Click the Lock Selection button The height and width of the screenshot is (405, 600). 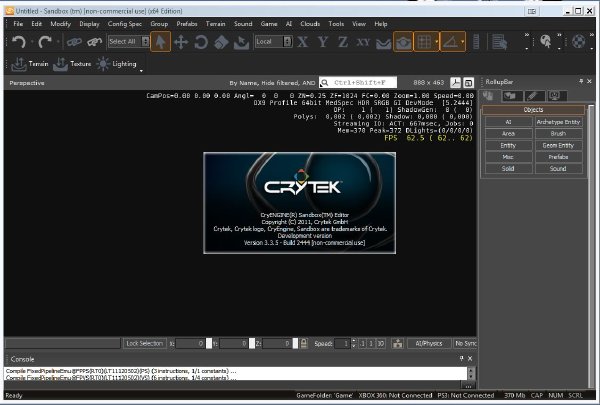(145, 343)
